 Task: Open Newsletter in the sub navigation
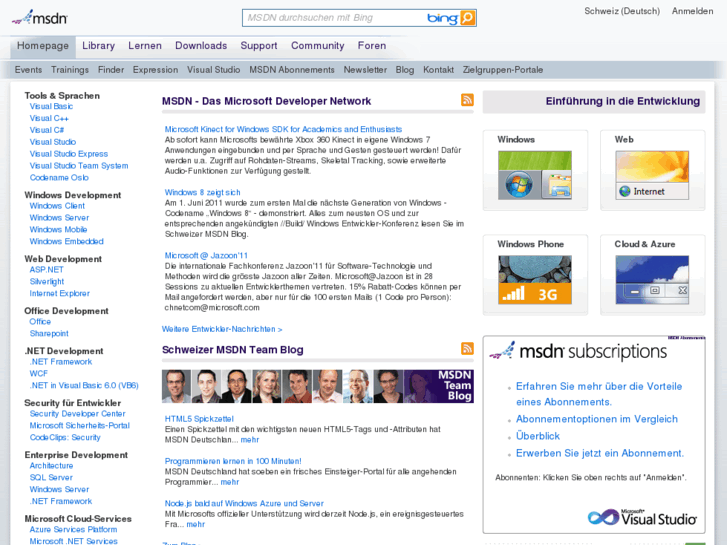click(365, 70)
